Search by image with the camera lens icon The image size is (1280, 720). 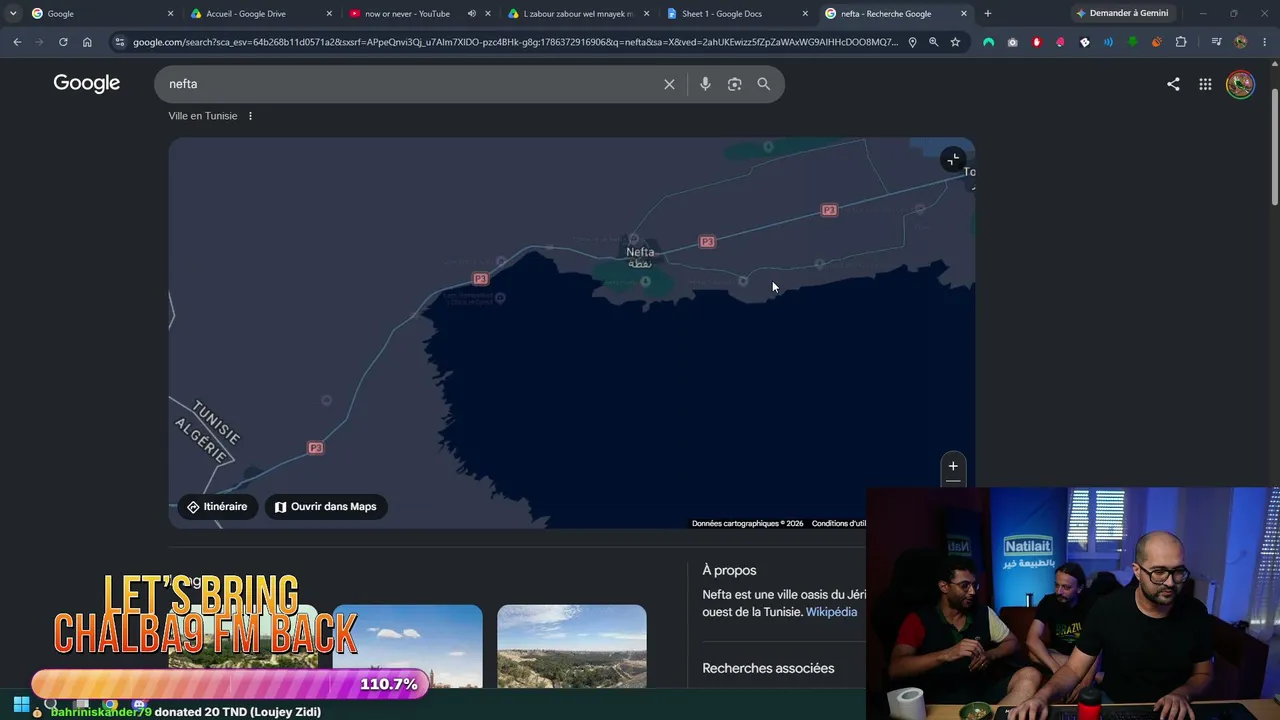coord(734,84)
